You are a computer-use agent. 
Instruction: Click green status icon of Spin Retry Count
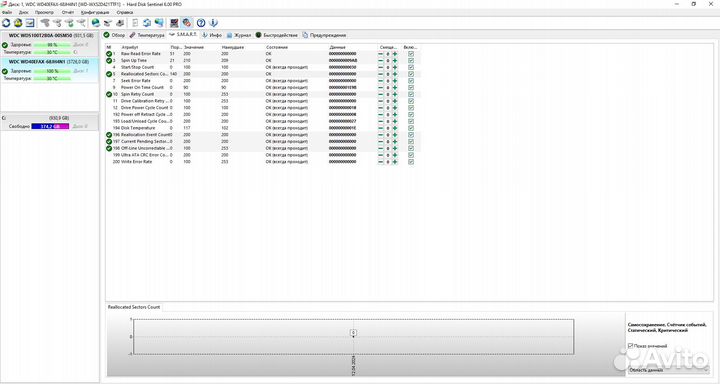pyautogui.click(x=109, y=94)
